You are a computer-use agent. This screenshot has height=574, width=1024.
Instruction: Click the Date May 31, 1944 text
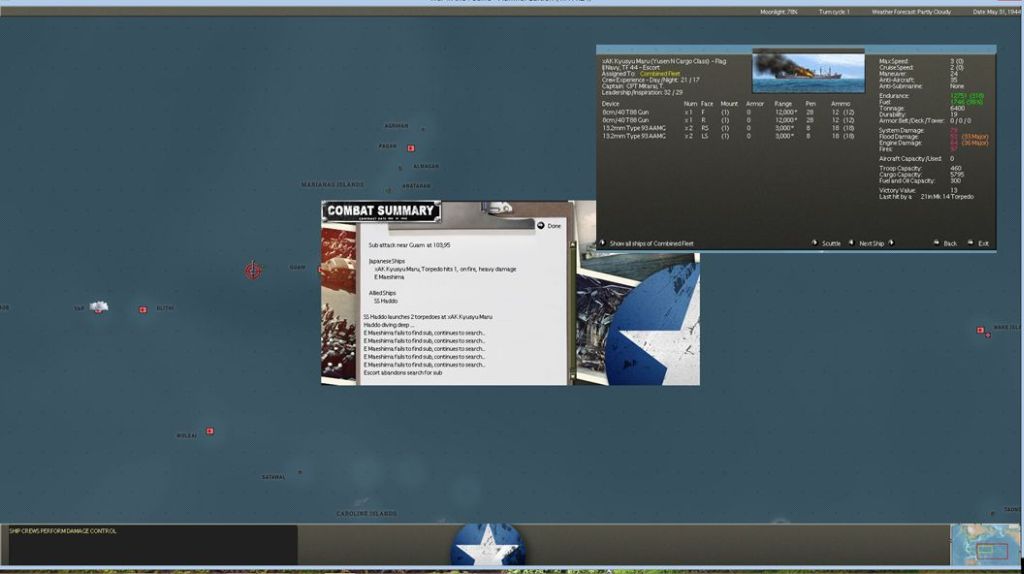pyautogui.click(x=997, y=12)
